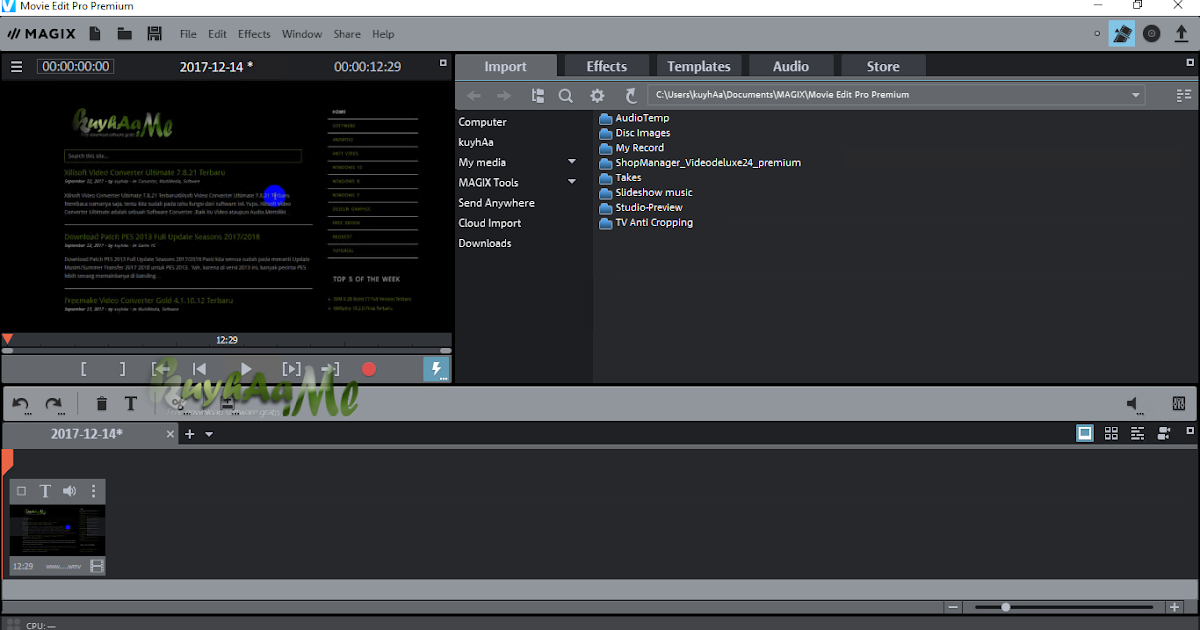Open Window menu
The height and width of the screenshot is (630, 1200).
coord(302,34)
